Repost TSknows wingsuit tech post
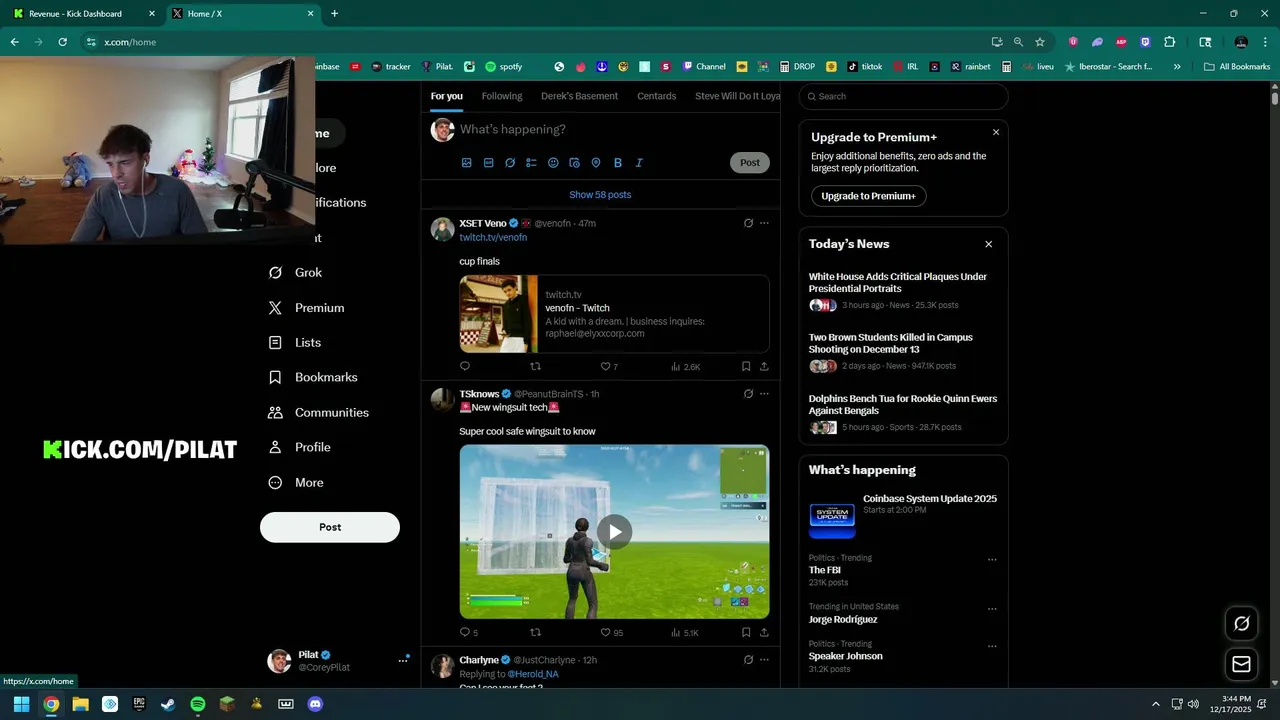 [535, 633]
